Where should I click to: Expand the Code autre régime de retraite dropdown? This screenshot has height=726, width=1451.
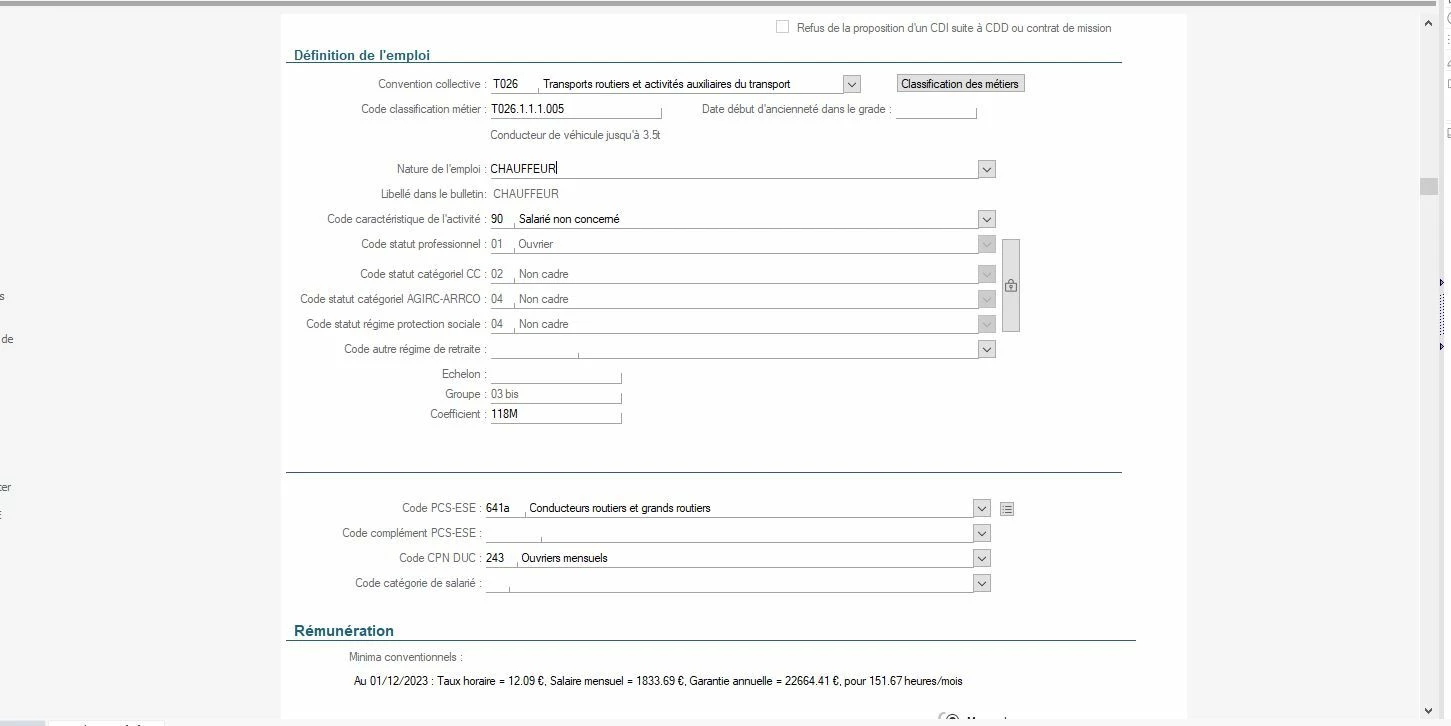(987, 349)
